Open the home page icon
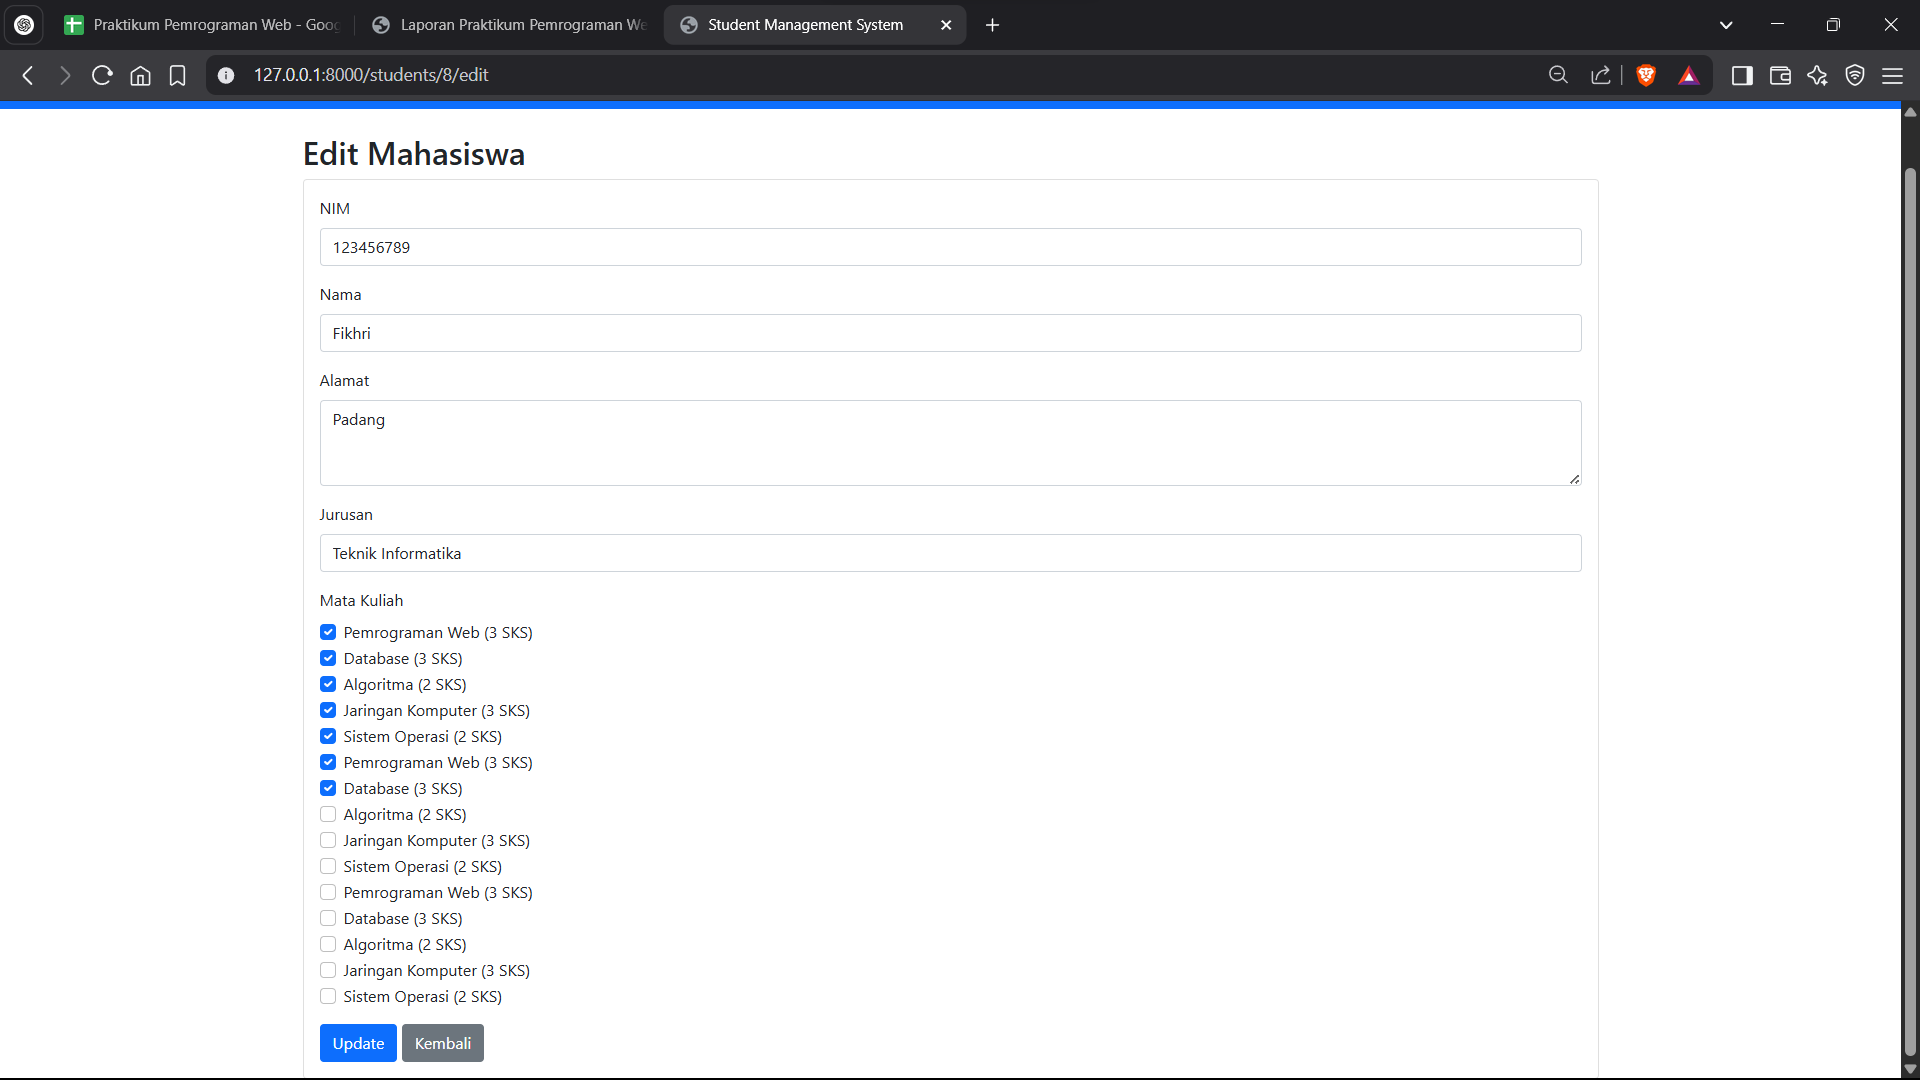 point(140,75)
